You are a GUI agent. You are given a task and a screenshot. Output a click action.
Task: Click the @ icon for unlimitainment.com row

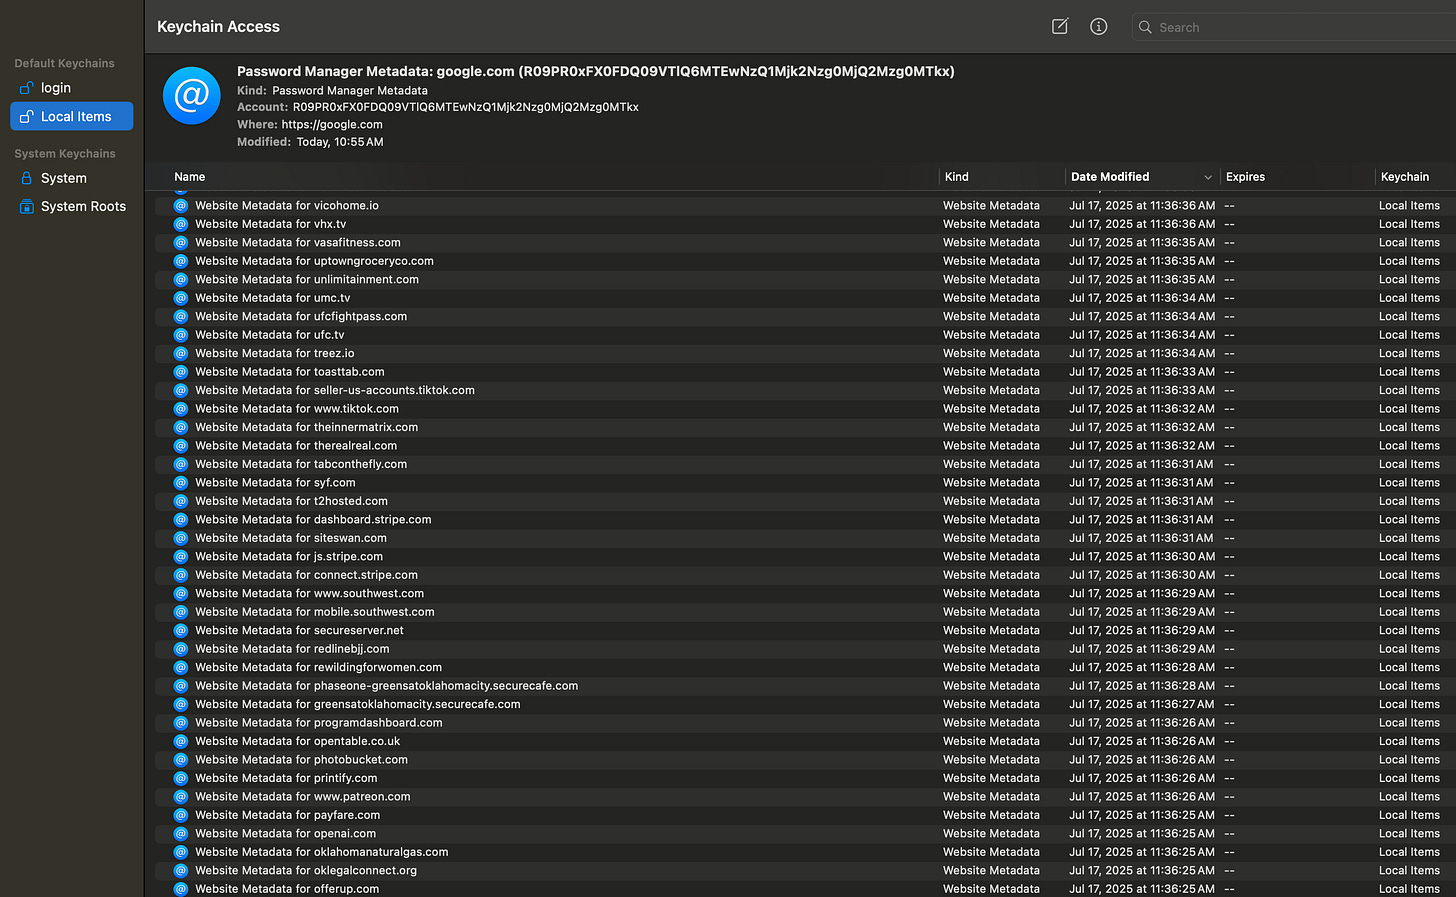[181, 279]
